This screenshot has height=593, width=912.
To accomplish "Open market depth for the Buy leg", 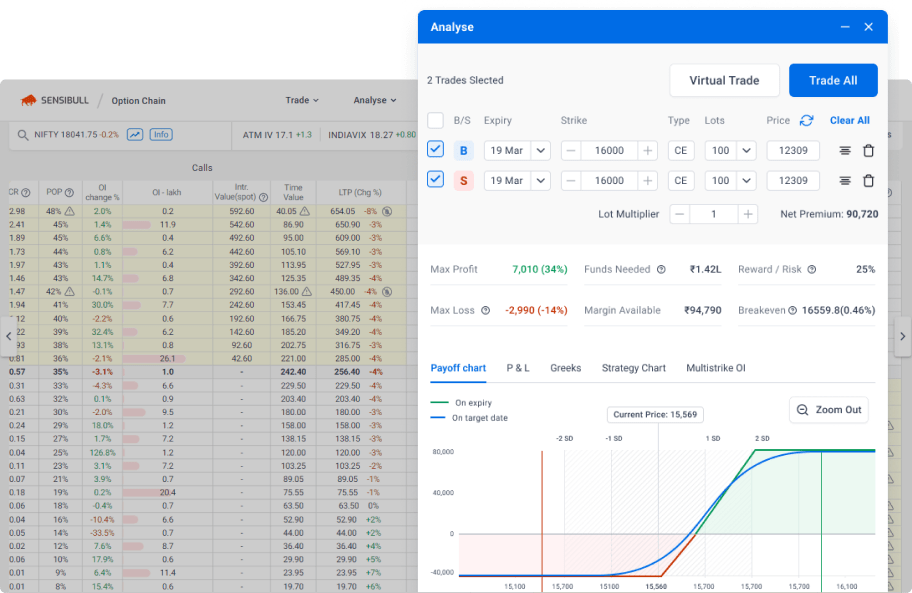I will [843, 150].
